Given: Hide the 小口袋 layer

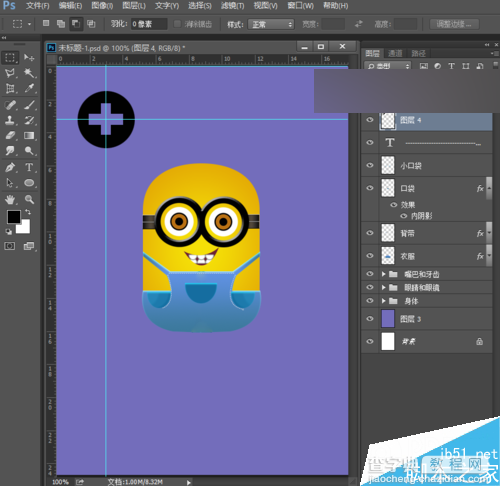Looking at the screenshot, I should tap(370, 165).
